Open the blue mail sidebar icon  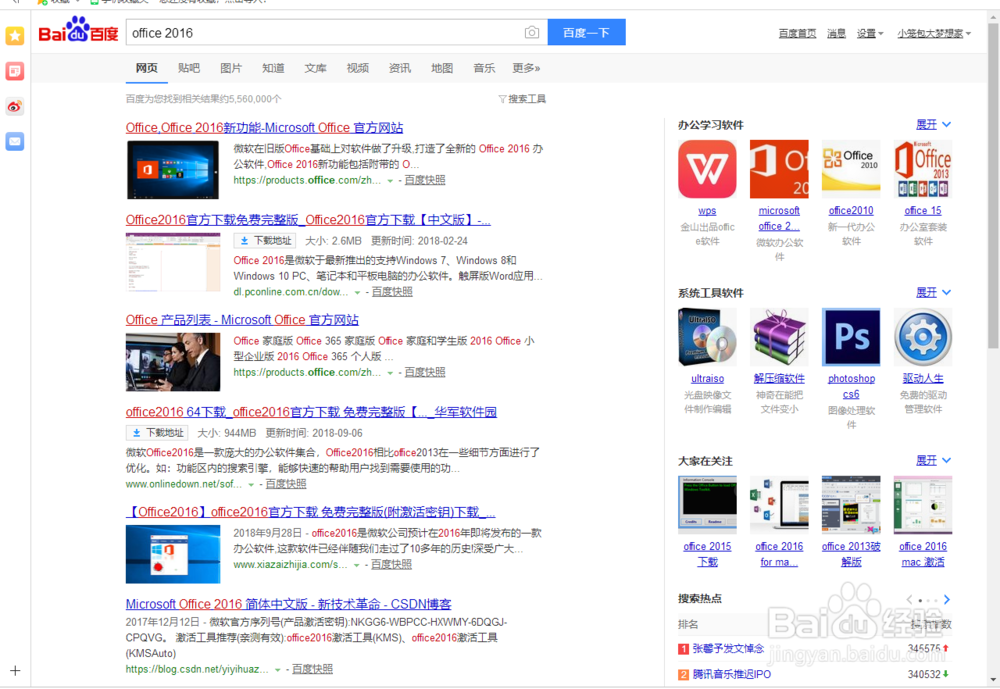coord(15,141)
